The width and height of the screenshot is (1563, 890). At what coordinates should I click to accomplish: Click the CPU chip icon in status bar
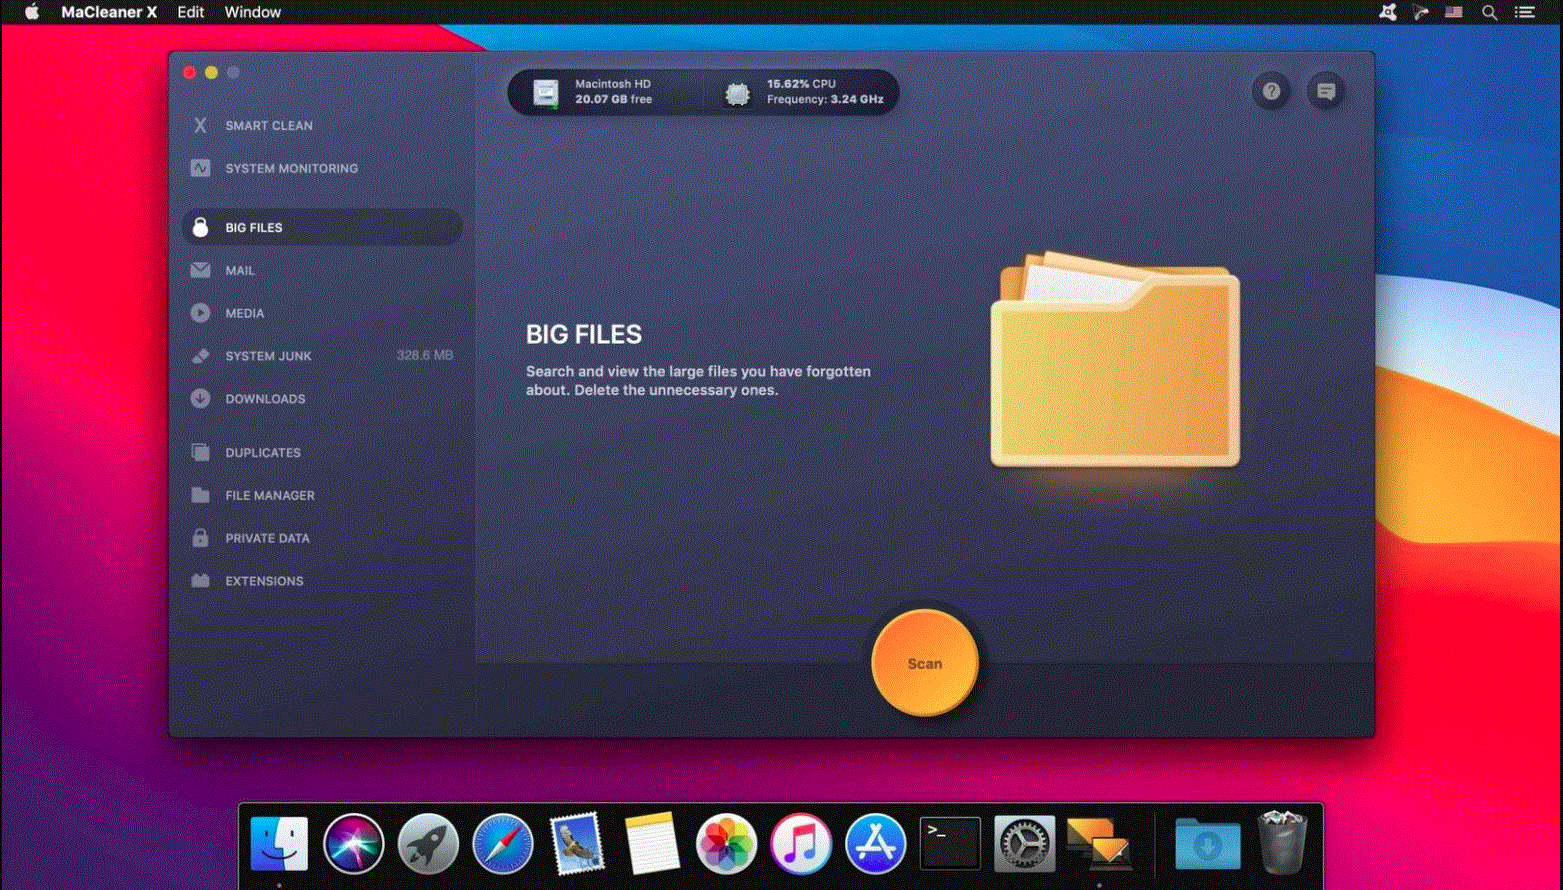(737, 93)
